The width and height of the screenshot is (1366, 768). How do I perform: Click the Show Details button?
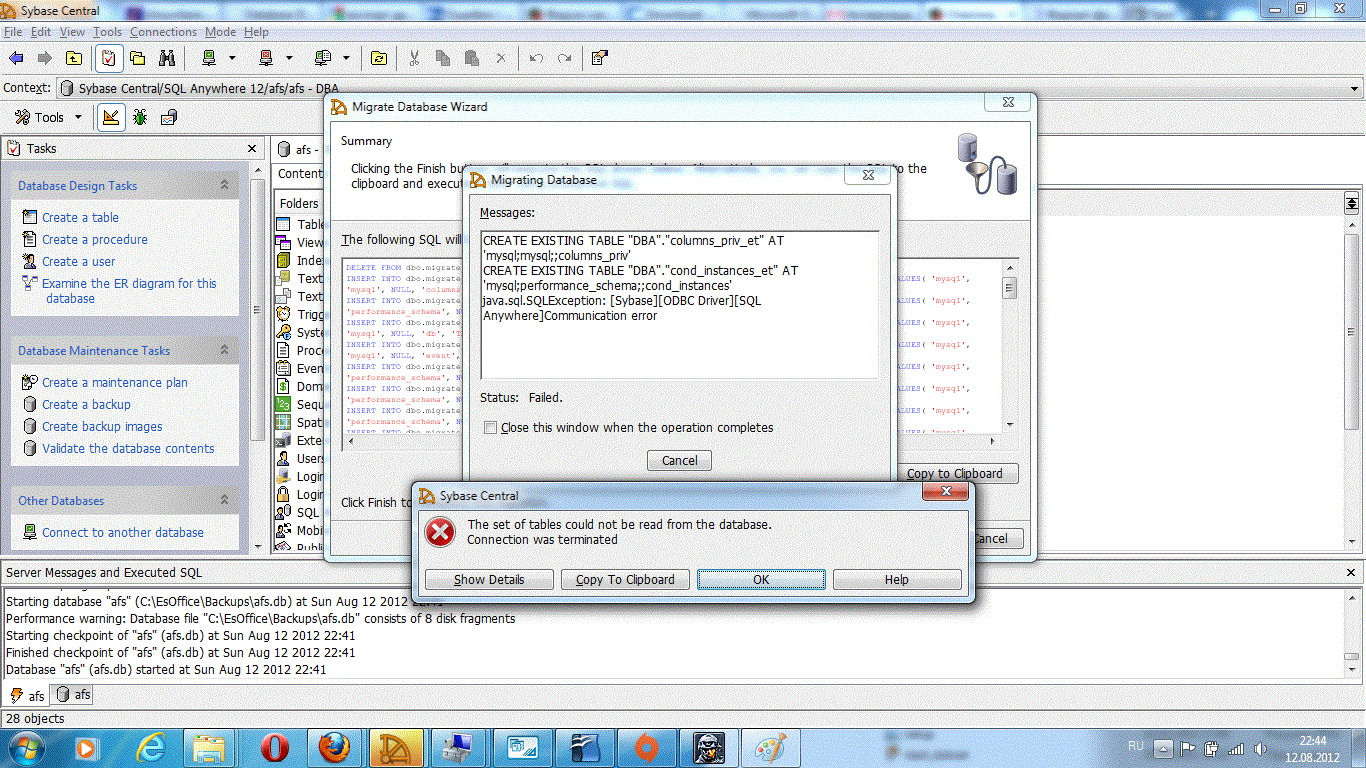pyautogui.click(x=489, y=579)
